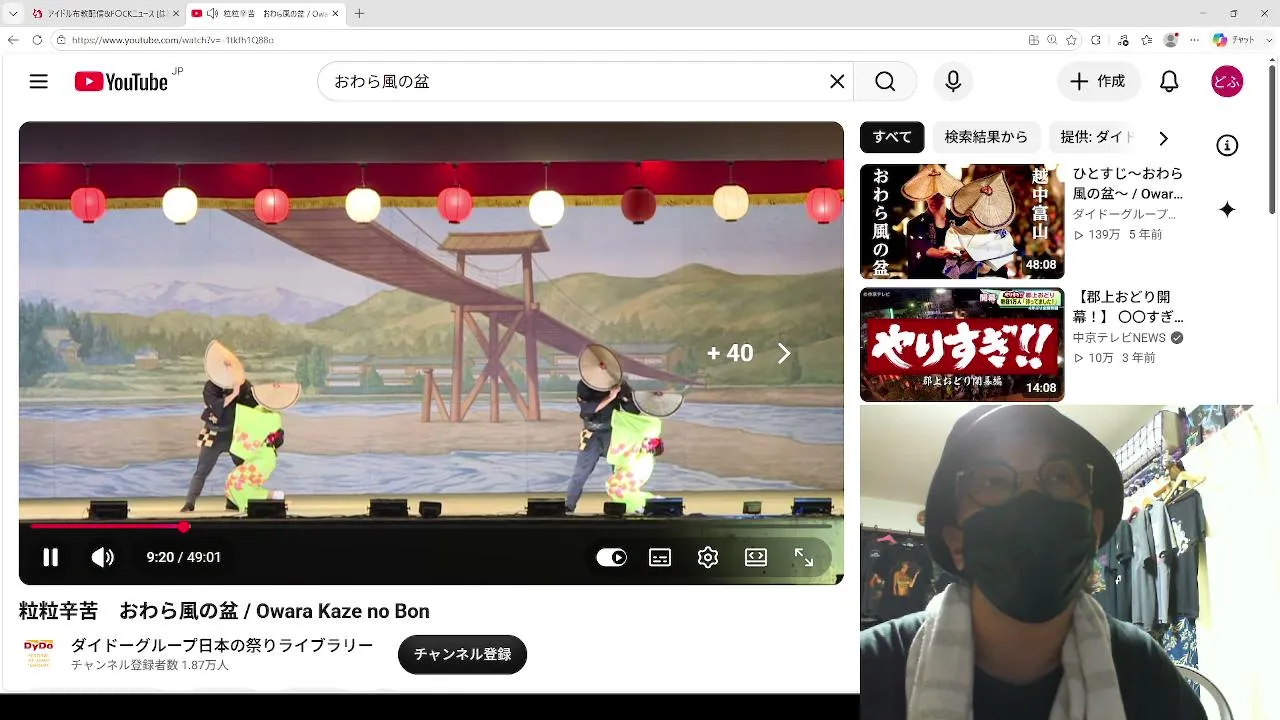Image resolution: width=1280 pixels, height=720 pixels.
Task: Click the sparkle icon on right sidebar
Action: coord(1227,209)
